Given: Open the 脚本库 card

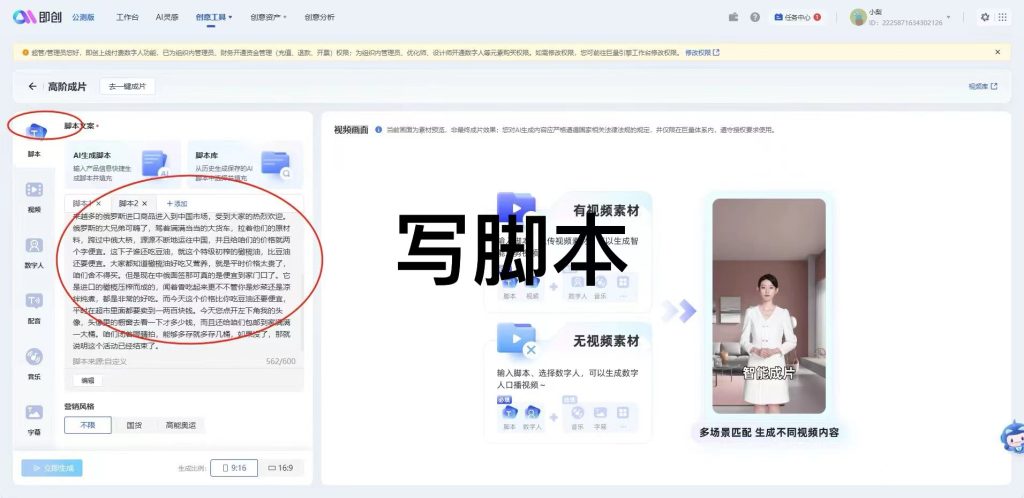Looking at the screenshot, I should [245, 164].
